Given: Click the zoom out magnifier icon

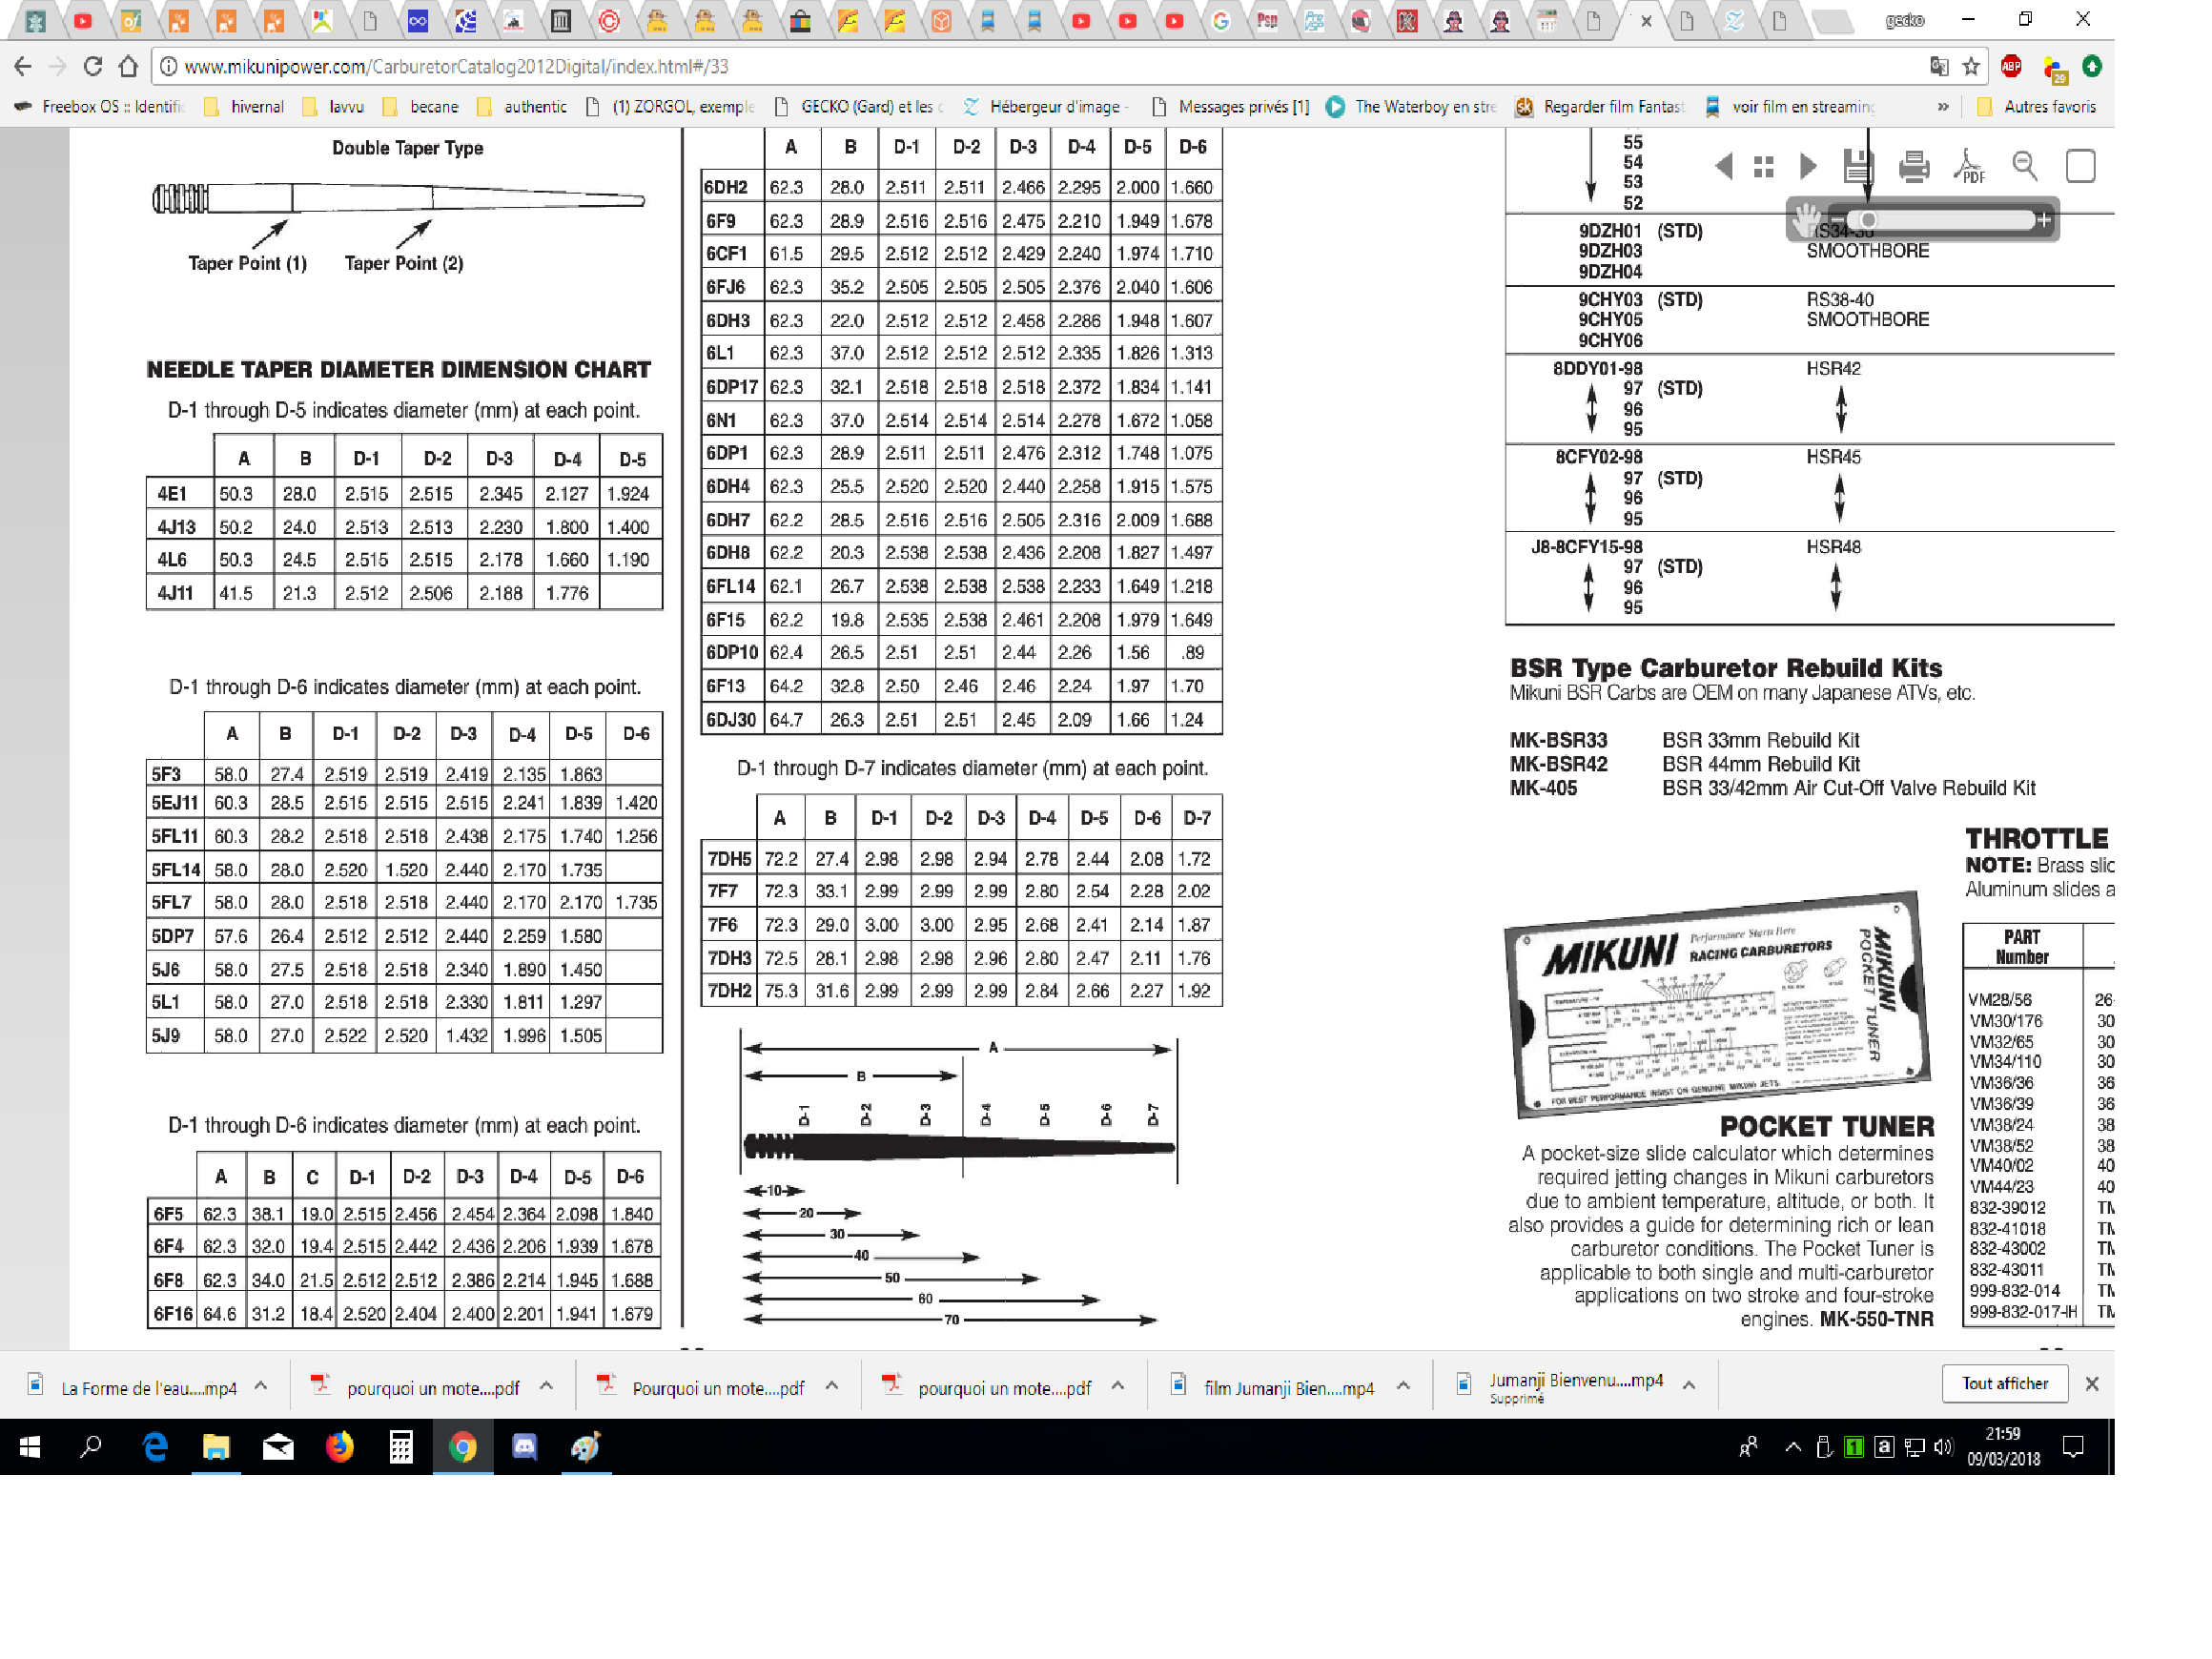Looking at the screenshot, I should (x=2025, y=166).
